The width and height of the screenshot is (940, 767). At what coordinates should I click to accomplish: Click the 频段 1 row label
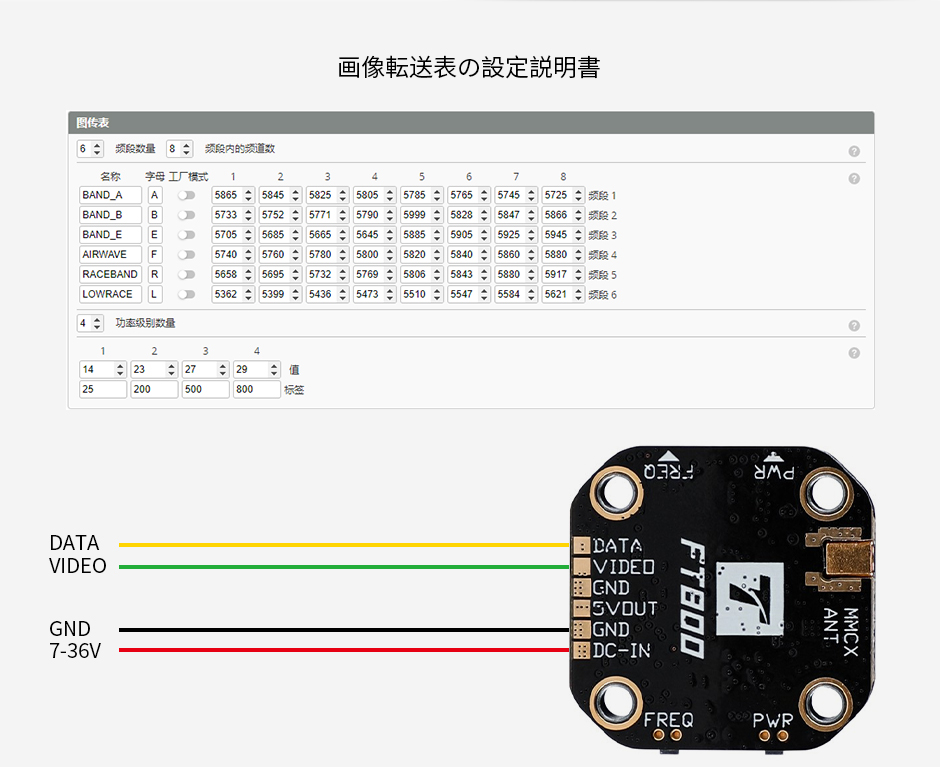click(x=602, y=196)
